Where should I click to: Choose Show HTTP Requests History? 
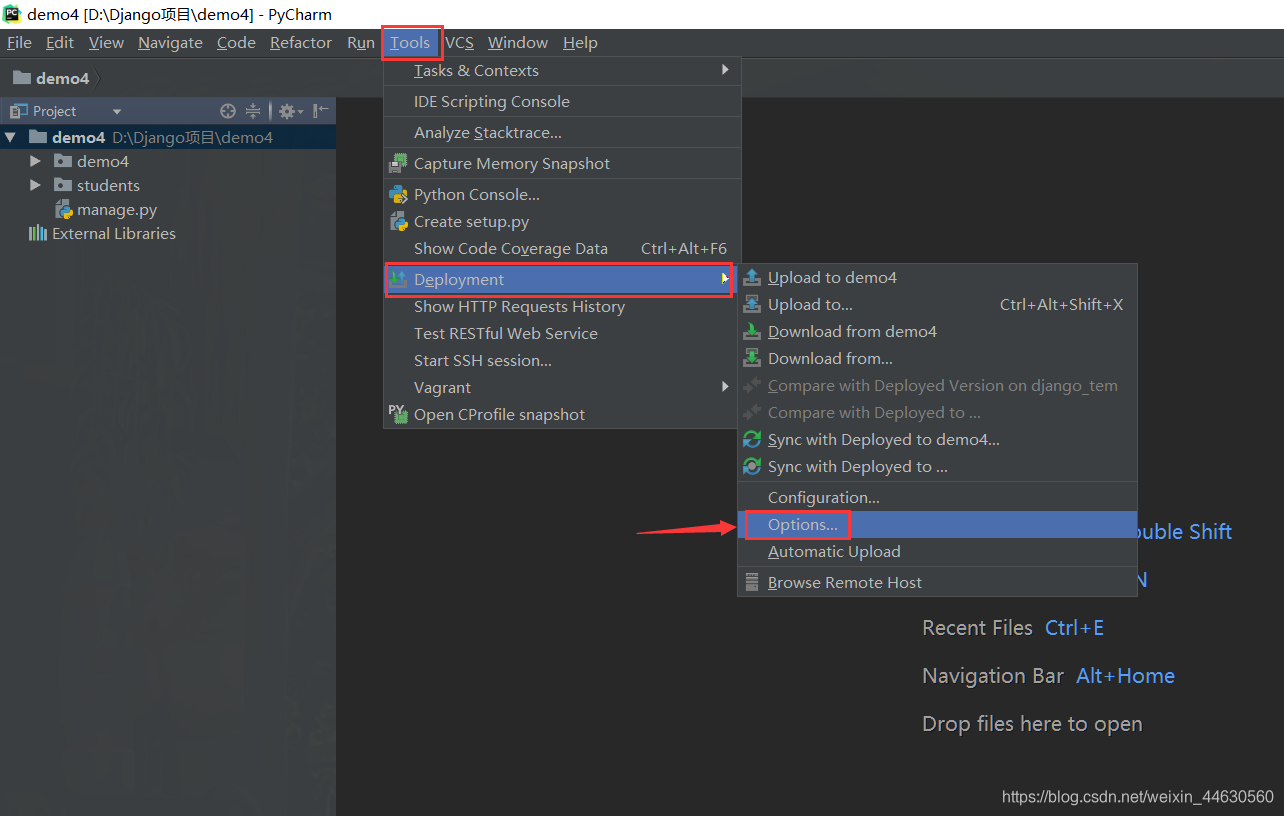(562, 306)
